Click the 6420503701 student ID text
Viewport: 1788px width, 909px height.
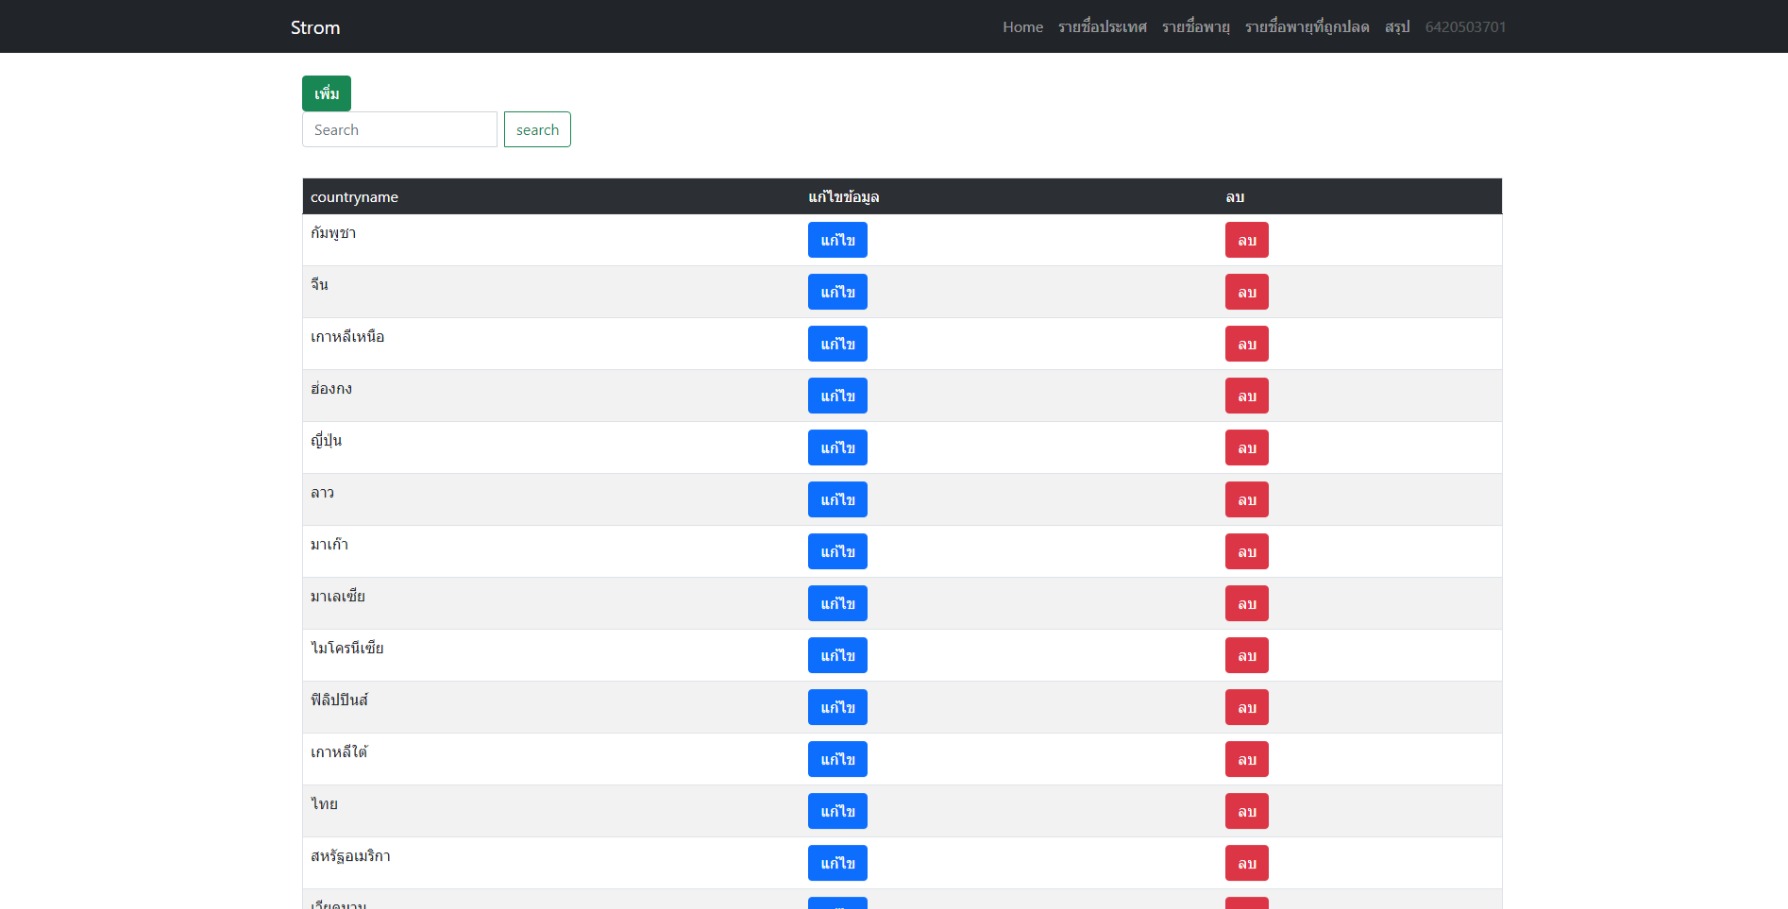tap(1464, 27)
